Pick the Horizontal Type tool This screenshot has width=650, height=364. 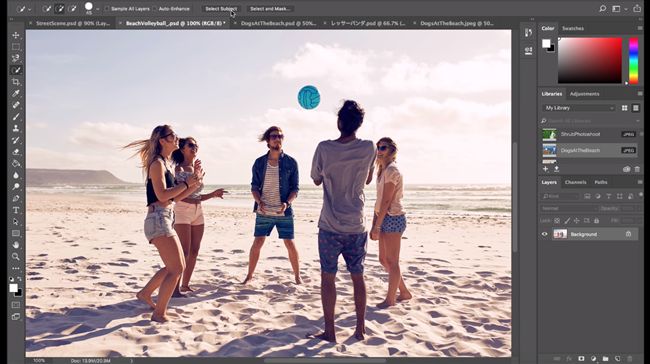pyautogui.click(x=16, y=210)
